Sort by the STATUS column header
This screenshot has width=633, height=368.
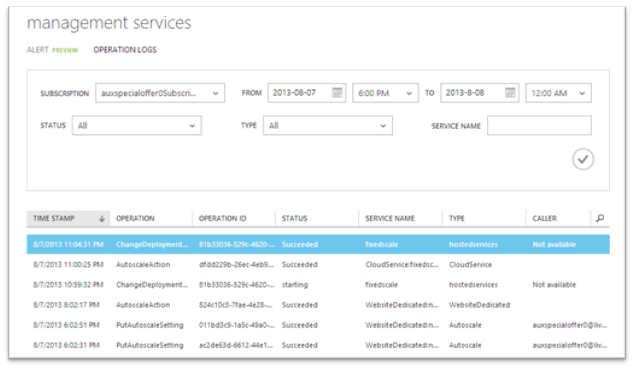coord(294,218)
